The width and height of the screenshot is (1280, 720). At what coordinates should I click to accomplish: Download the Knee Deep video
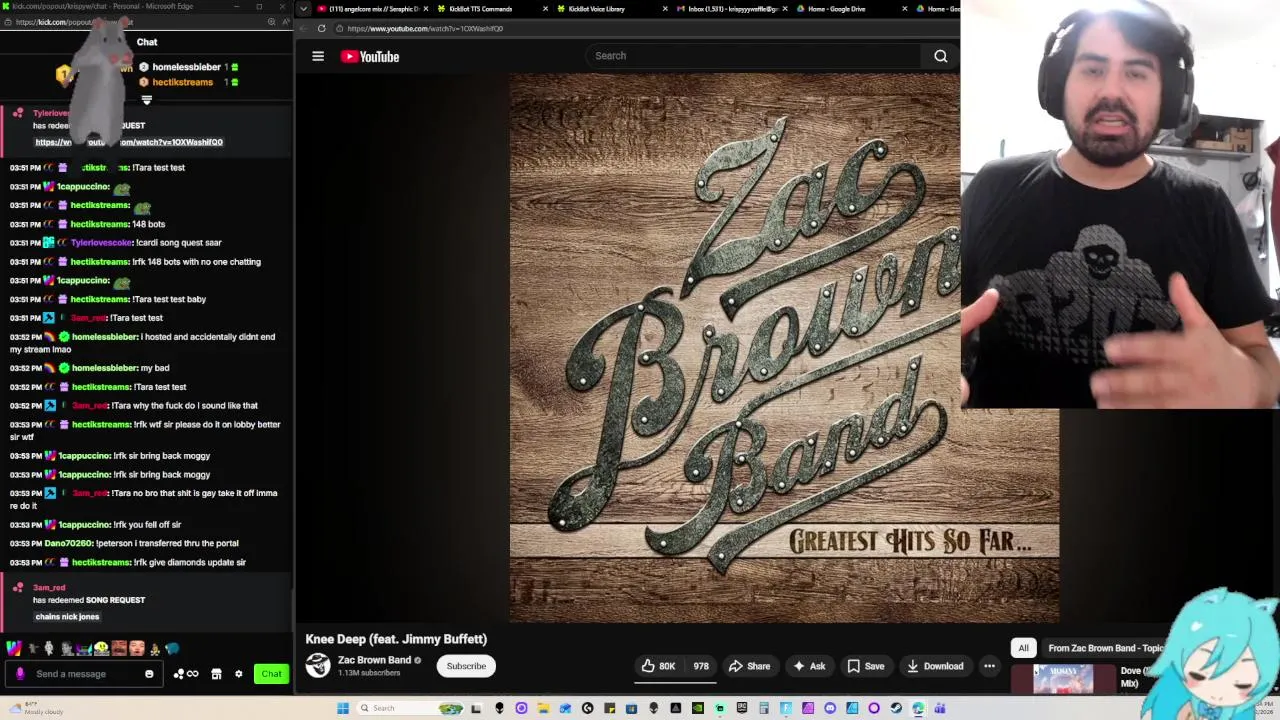pyautogui.click(x=935, y=666)
